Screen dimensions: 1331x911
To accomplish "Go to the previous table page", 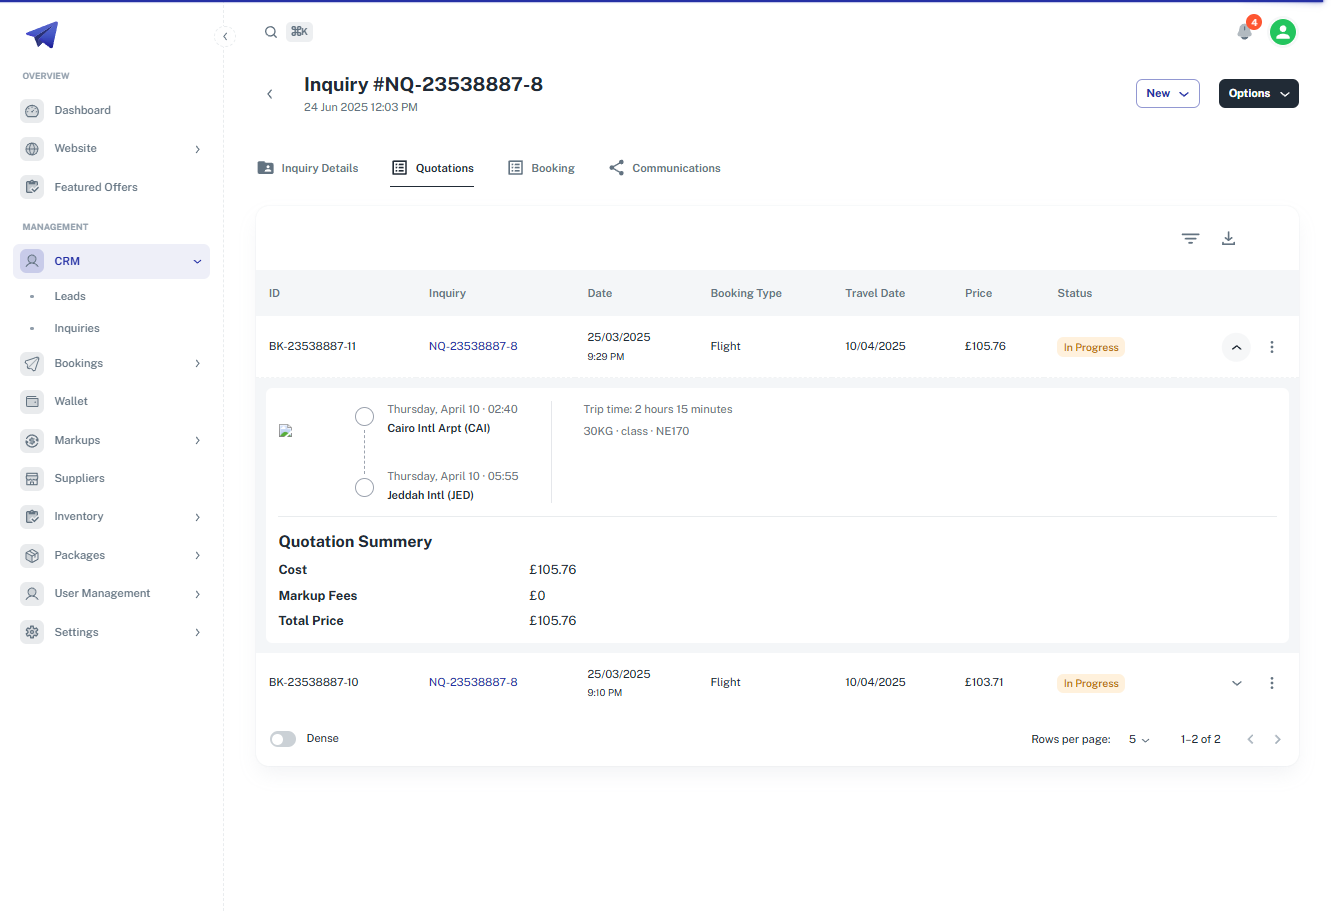I will 1250,739.
